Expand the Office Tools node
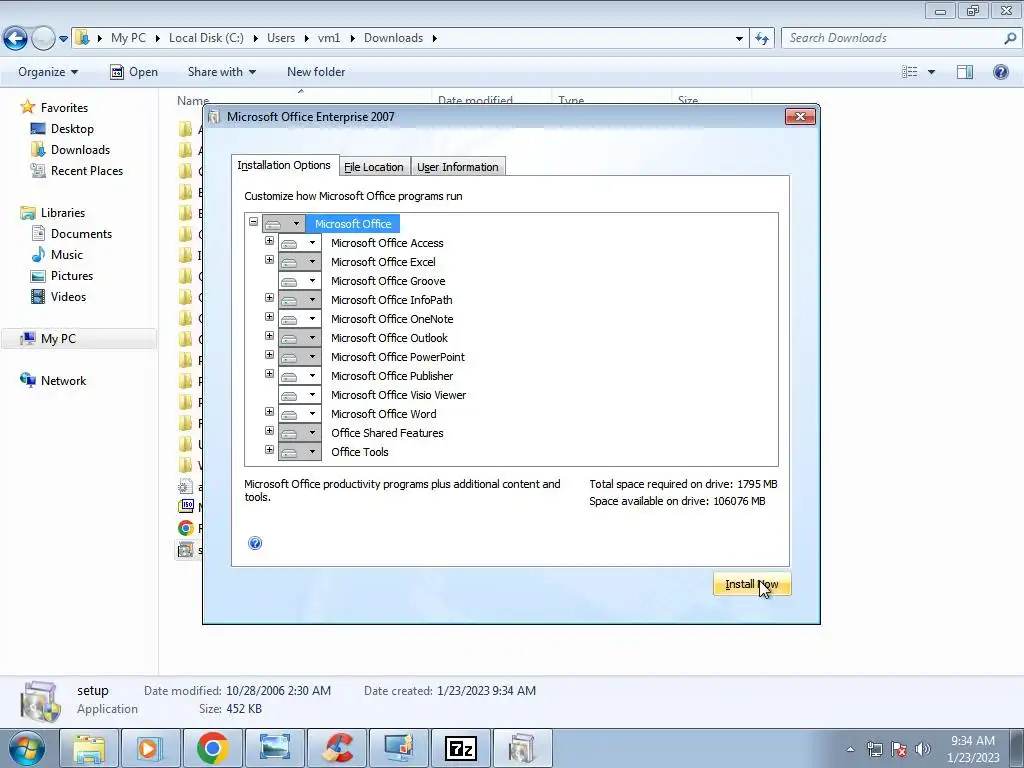 pos(269,449)
